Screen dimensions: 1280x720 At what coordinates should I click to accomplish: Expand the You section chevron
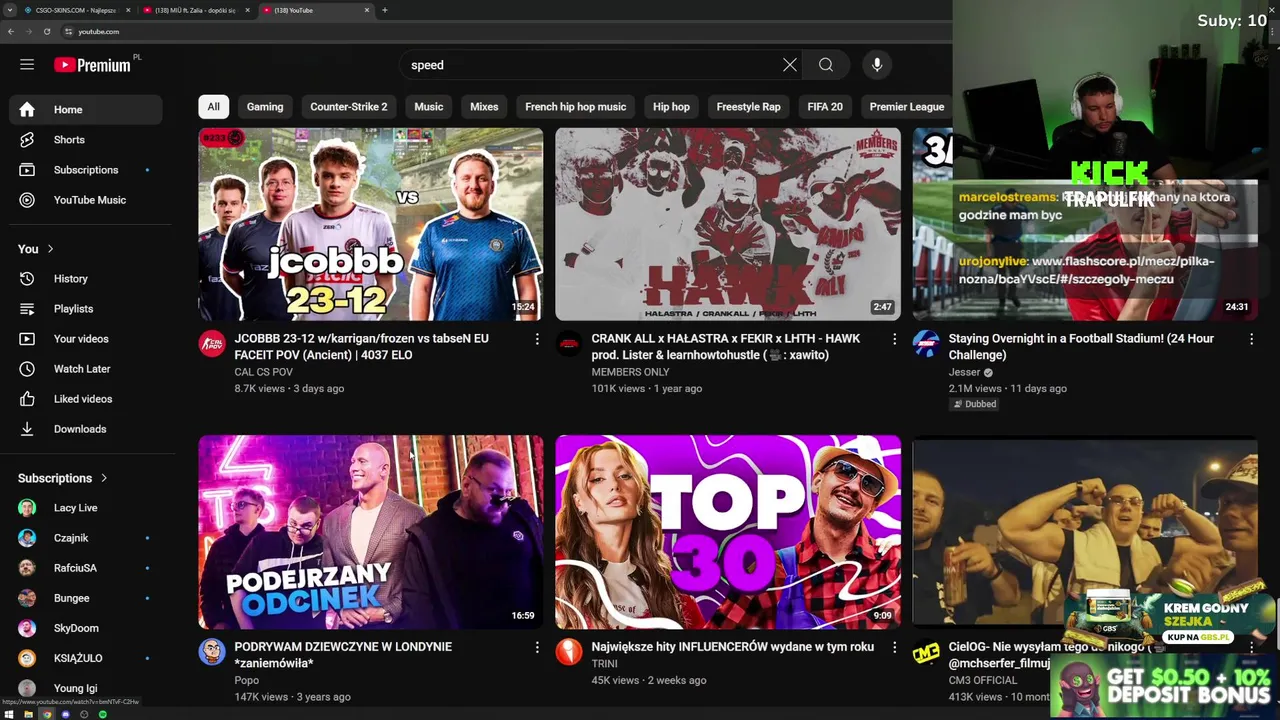(x=50, y=249)
